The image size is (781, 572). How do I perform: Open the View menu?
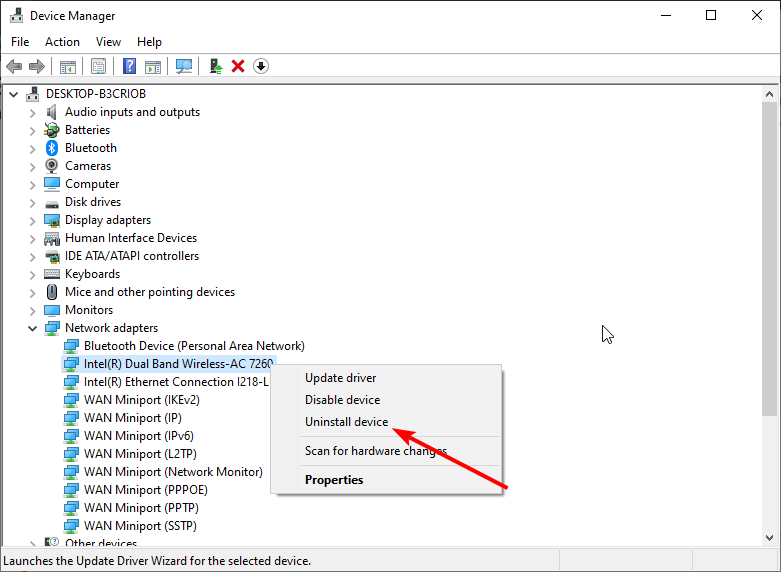(108, 42)
